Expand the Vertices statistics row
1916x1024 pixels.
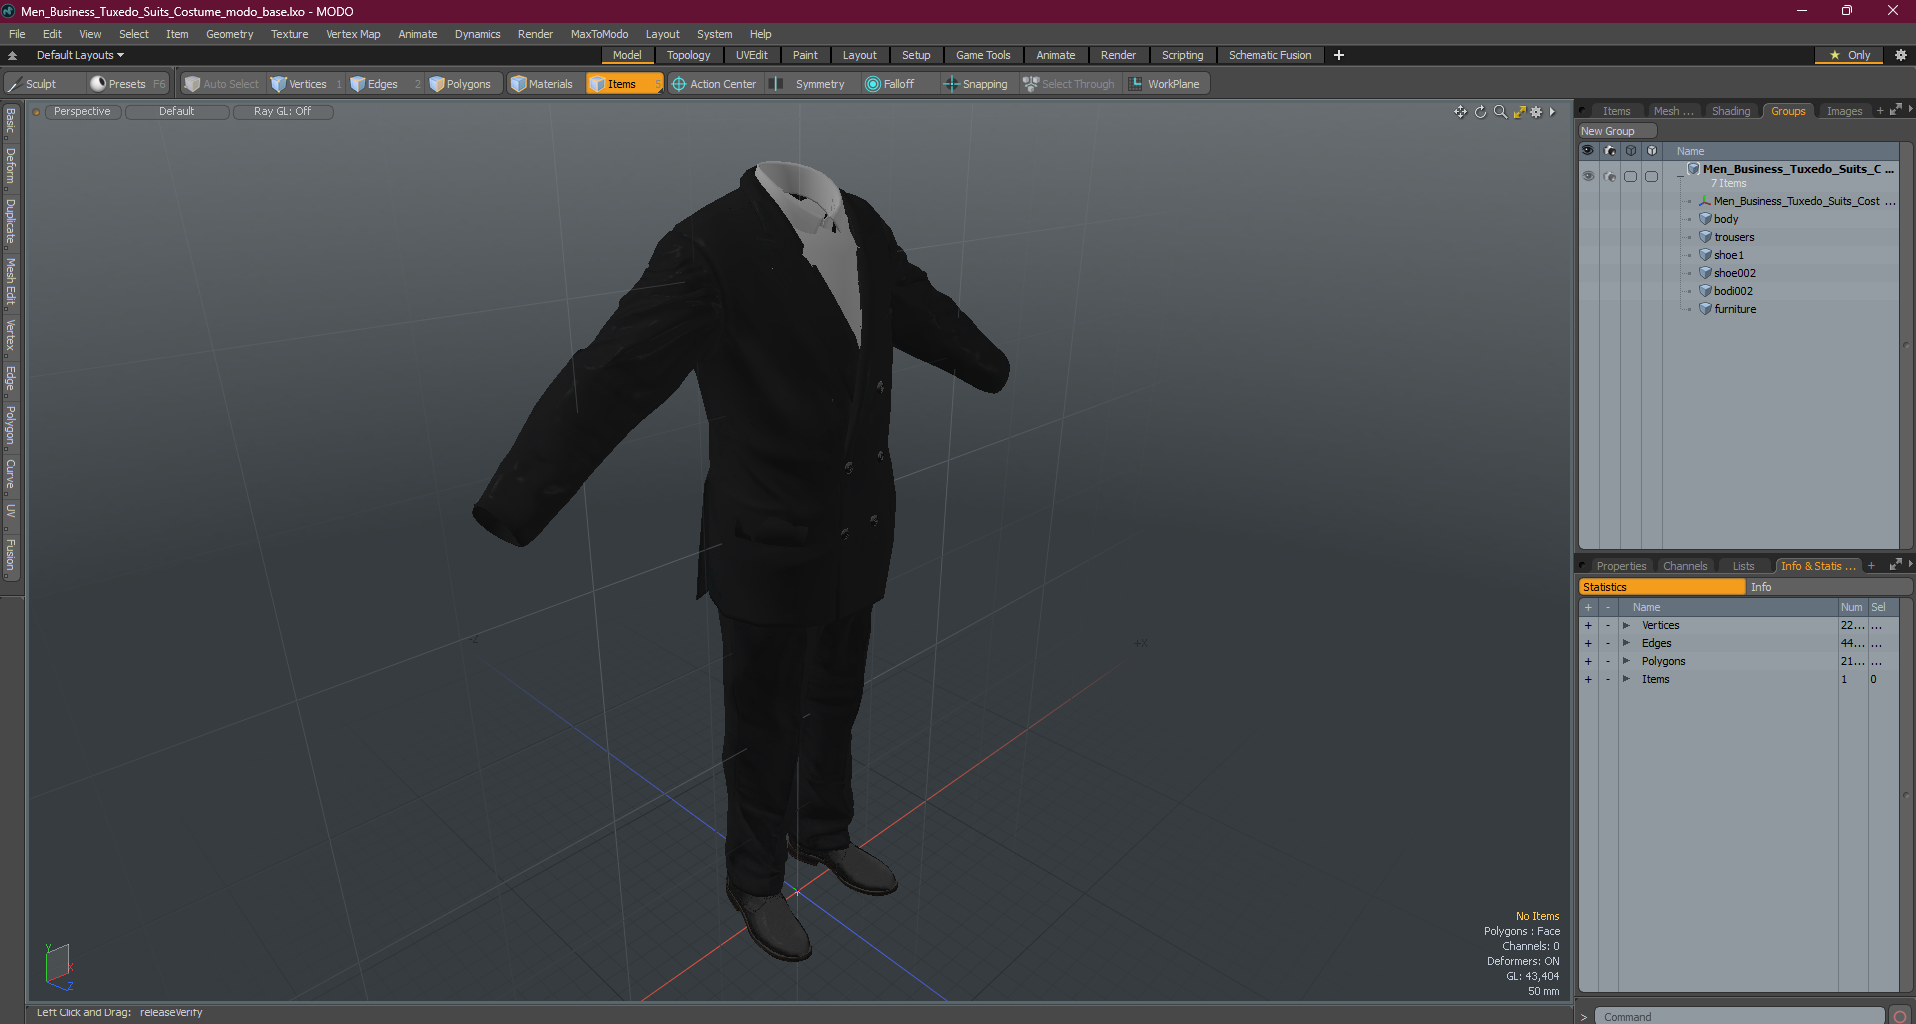pyautogui.click(x=1626, y=625)
